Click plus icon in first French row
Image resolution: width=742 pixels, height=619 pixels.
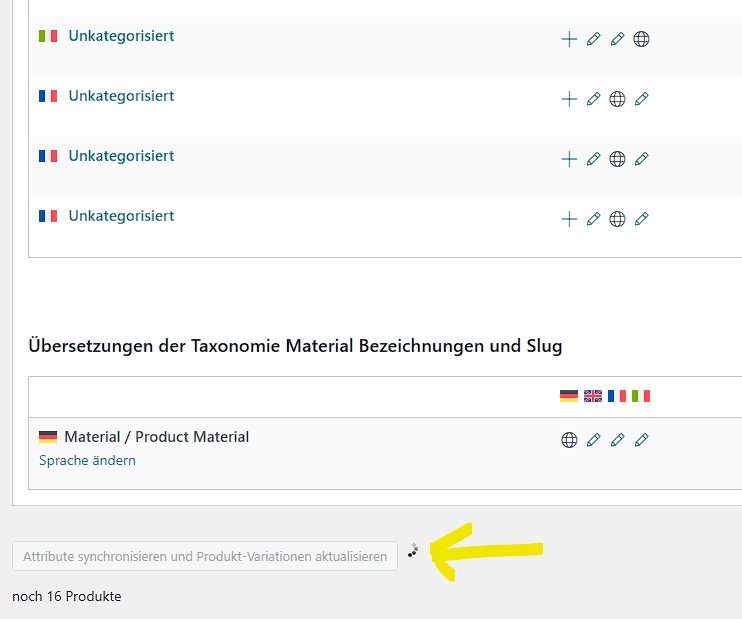coord(569,99)
